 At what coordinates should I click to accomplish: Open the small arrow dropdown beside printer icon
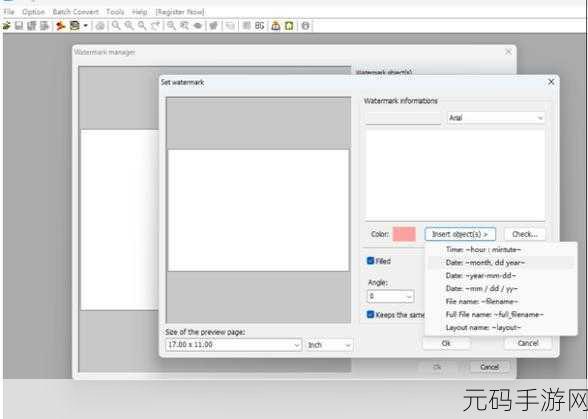click(86, 26)
